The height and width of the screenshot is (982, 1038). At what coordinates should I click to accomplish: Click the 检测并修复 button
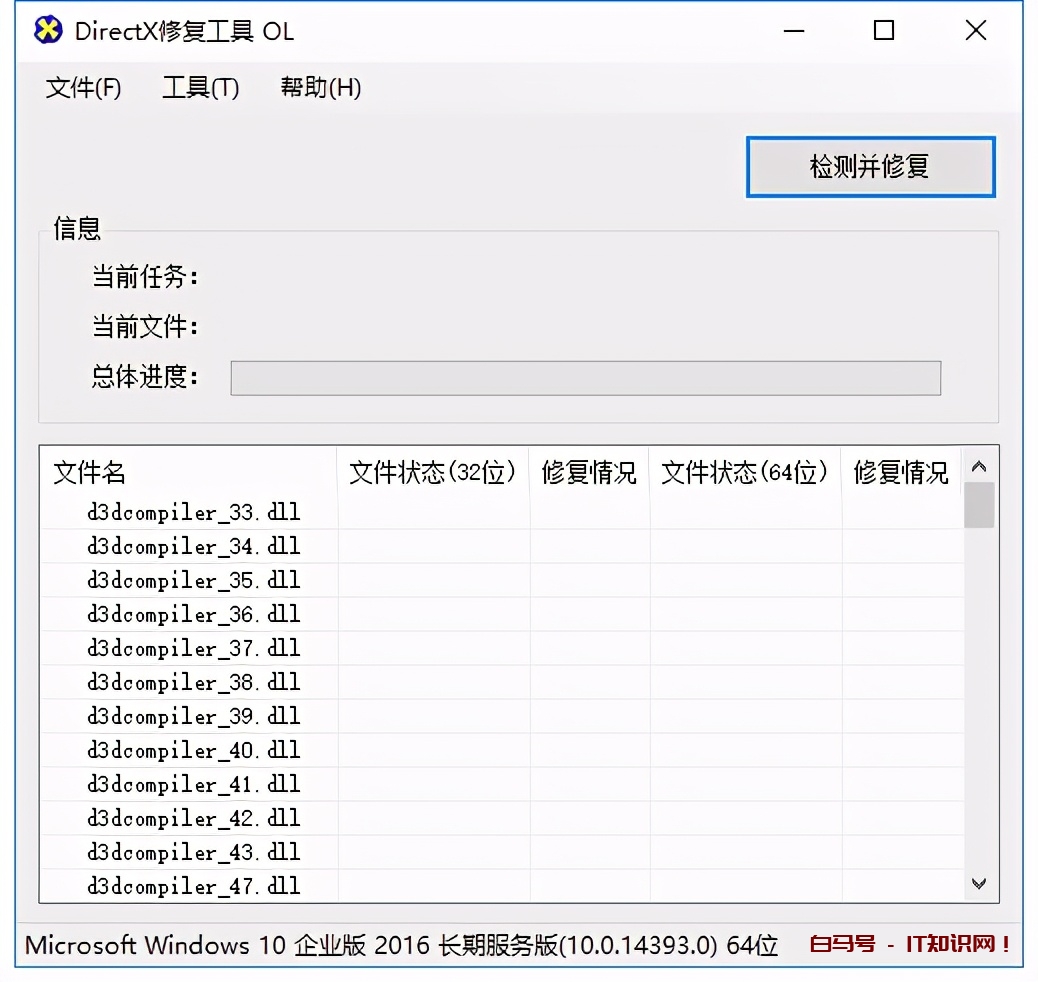869,167
